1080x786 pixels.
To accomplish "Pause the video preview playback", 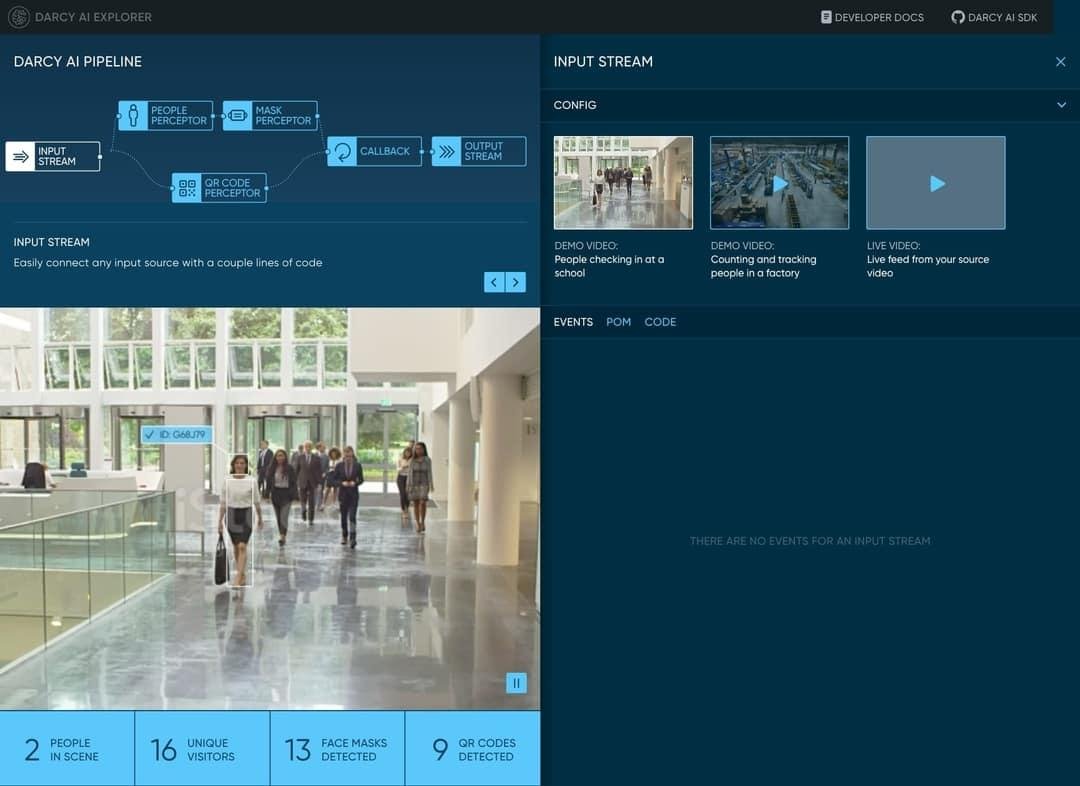I will click(517, 683).
